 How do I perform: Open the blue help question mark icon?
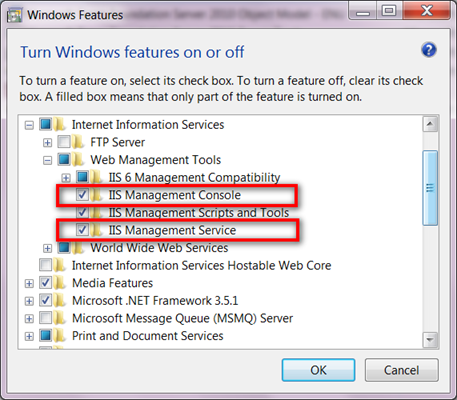pos(429,50)
